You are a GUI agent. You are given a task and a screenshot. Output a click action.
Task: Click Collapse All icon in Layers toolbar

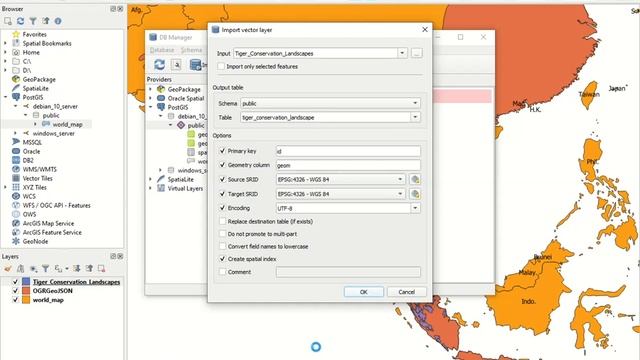click(89, 269)
